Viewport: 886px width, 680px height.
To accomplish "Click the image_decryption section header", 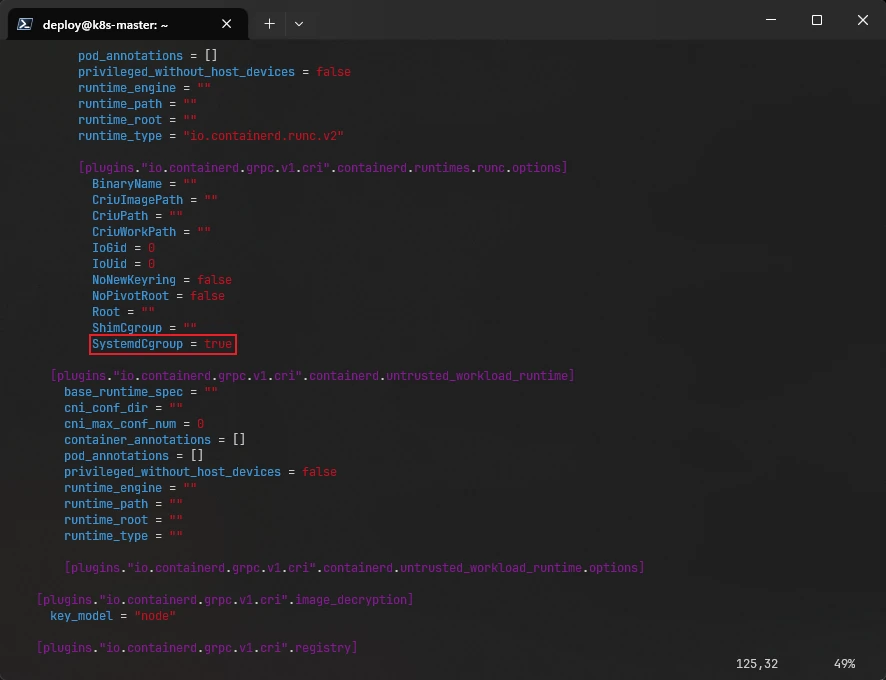I will pyautogui.click(x=224, y=600).
